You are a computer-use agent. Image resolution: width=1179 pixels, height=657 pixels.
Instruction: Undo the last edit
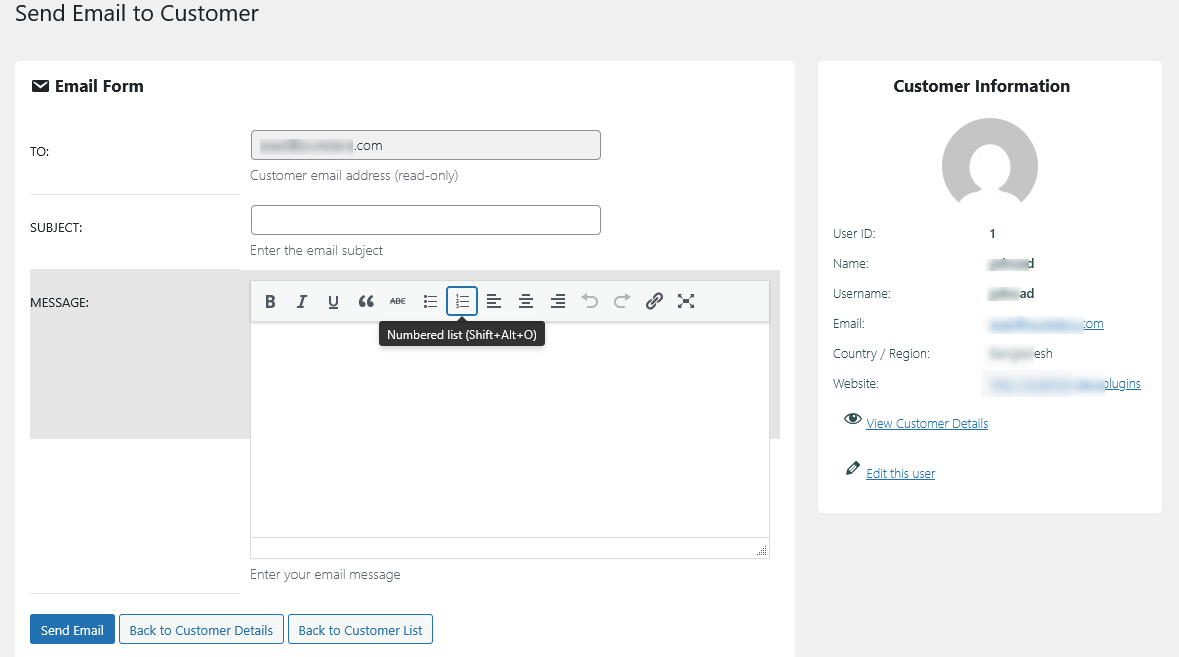pyautogui.click(x=589, y=301)
